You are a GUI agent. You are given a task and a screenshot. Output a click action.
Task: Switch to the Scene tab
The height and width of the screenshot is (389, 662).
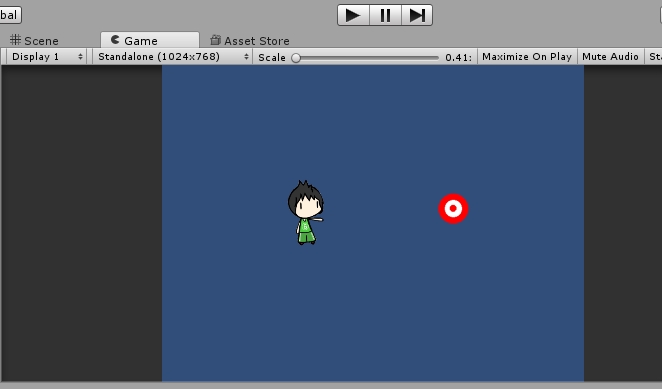click(34, 41)
